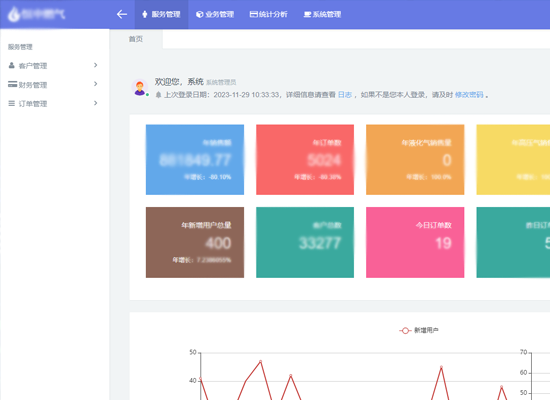Click the pink 今日订单数 card
Image resolution: width=550 pixels, height=400 pixels.
click(x=415, y=242)
